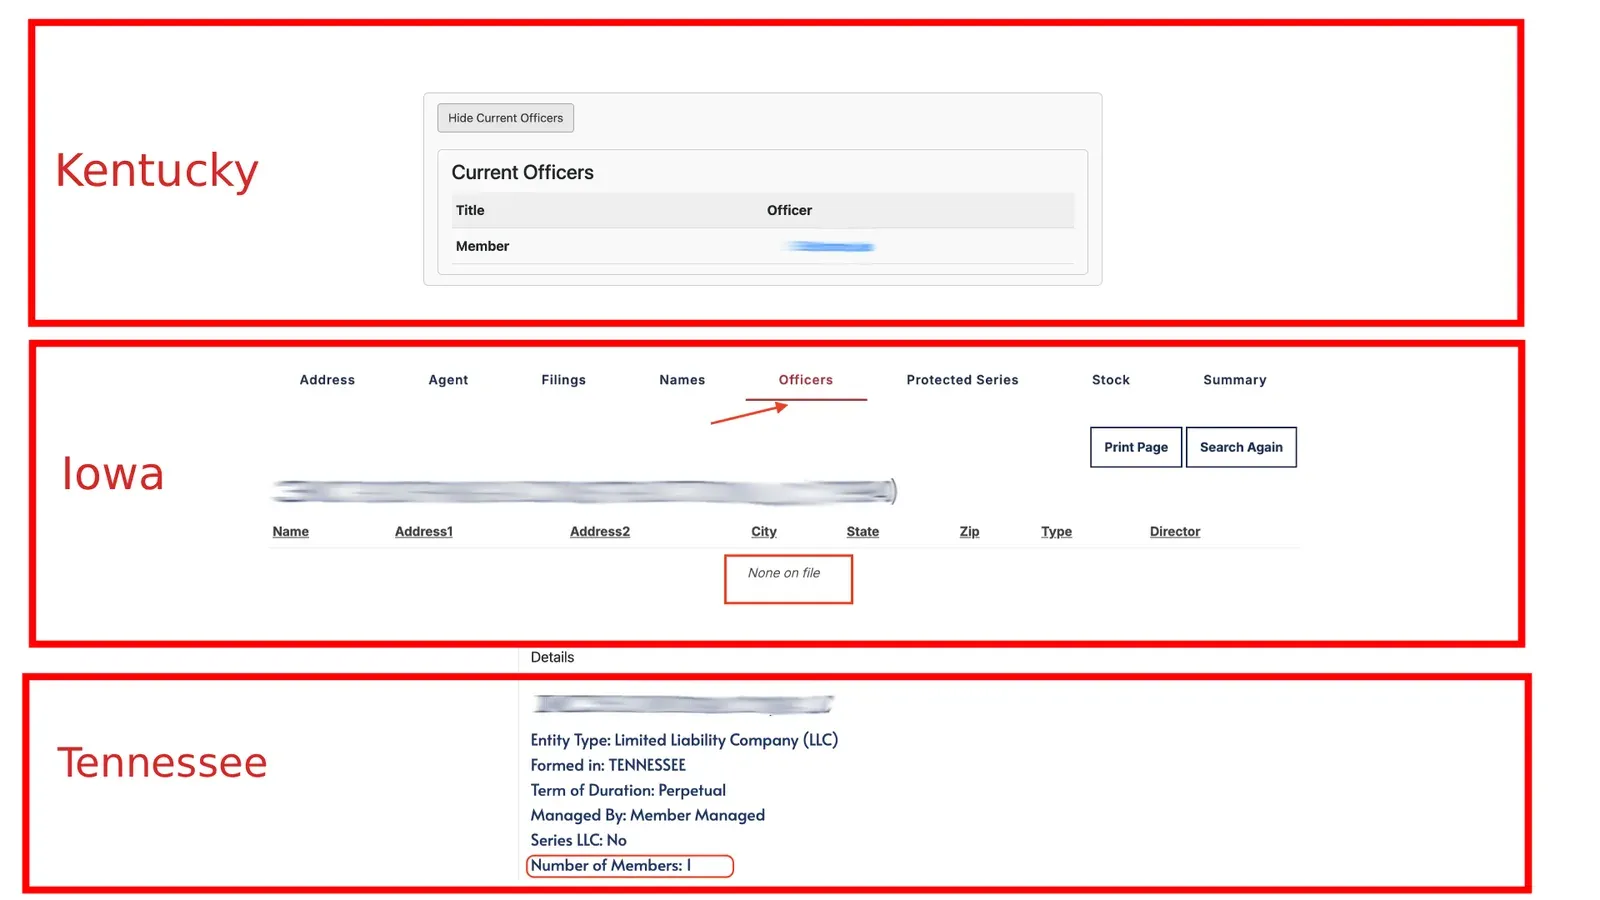Click 'Managed By: Member Managed' line
This screenshot has width=1600, height=900.
point(648,815)
